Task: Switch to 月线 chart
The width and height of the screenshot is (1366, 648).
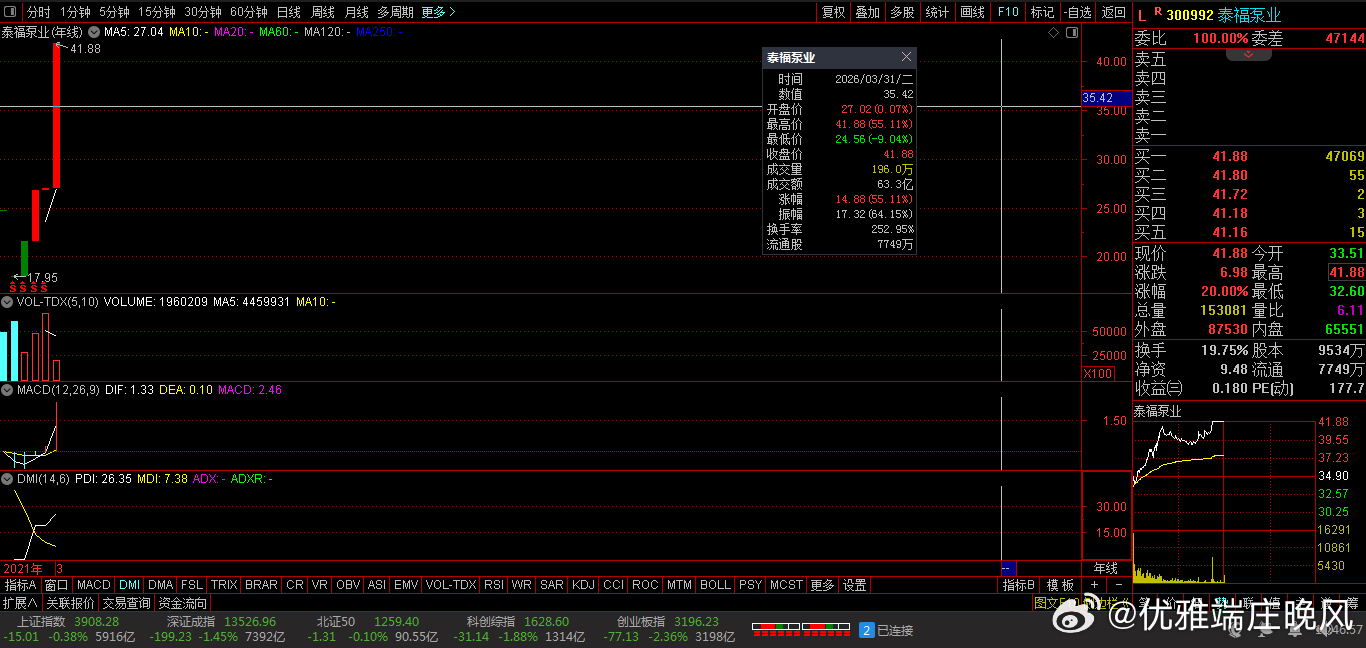Action: point(356,12)
